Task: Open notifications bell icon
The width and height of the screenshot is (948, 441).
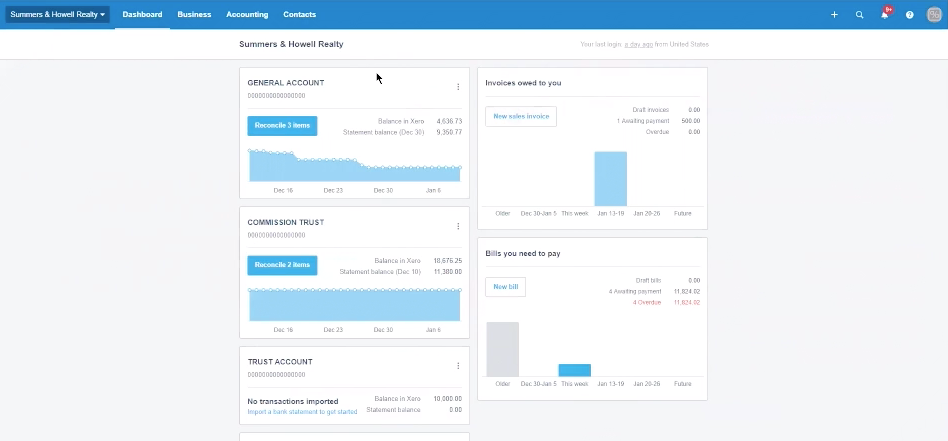Action: [885, 15]
